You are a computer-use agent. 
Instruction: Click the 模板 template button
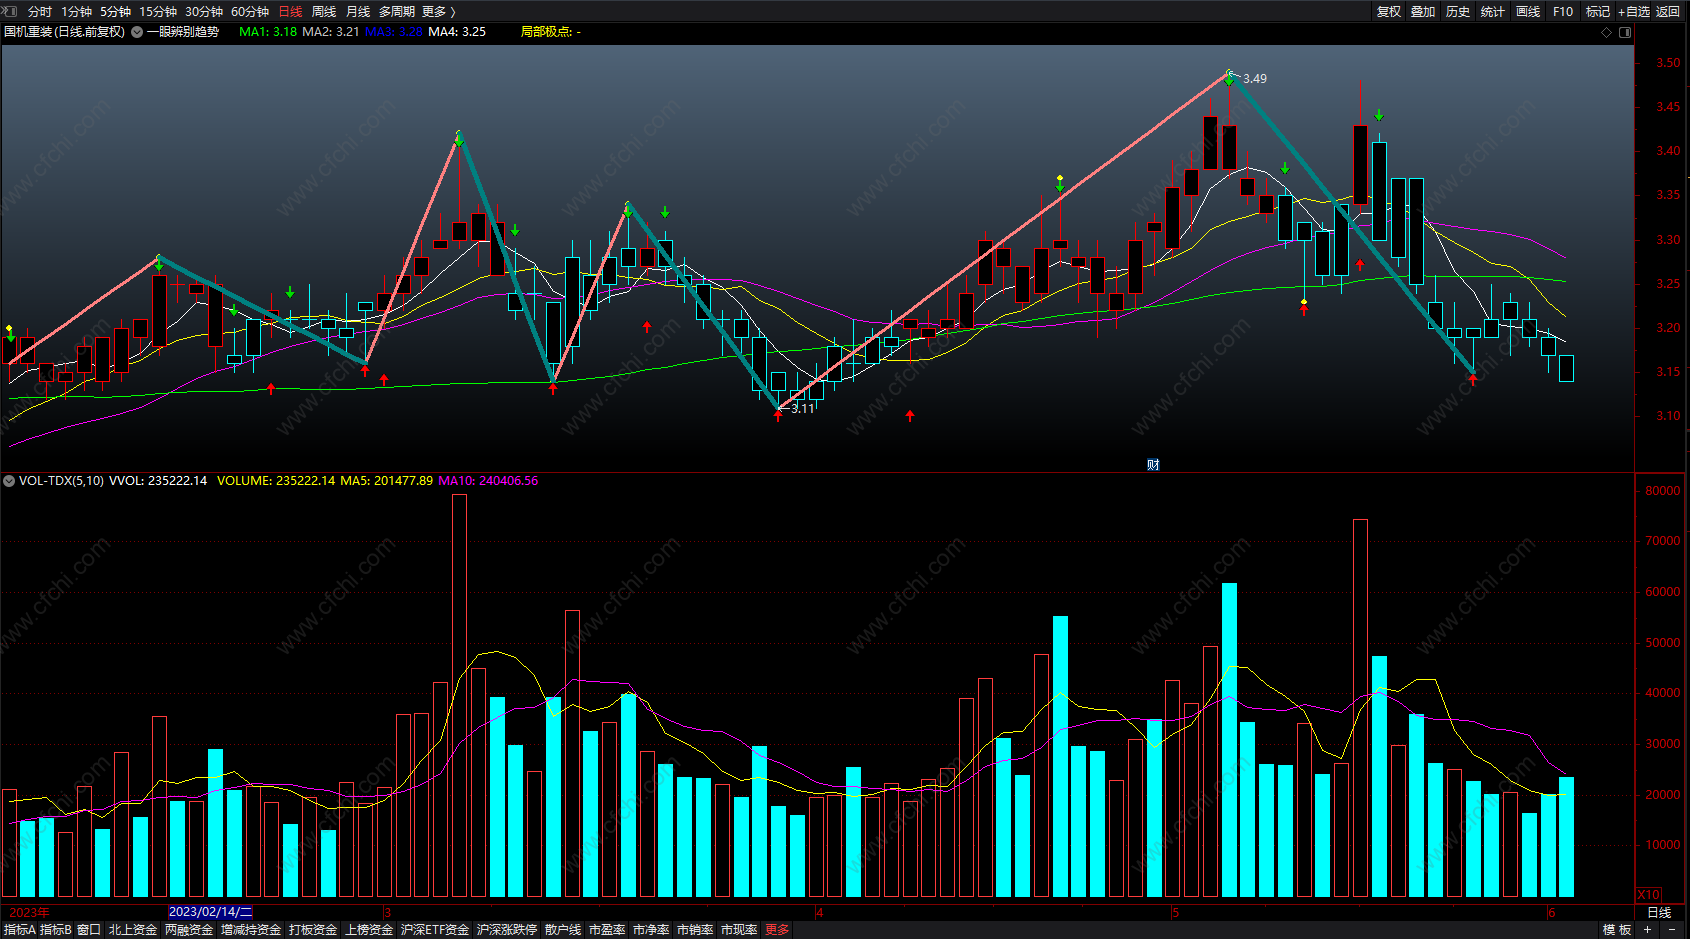[1617, 930]
